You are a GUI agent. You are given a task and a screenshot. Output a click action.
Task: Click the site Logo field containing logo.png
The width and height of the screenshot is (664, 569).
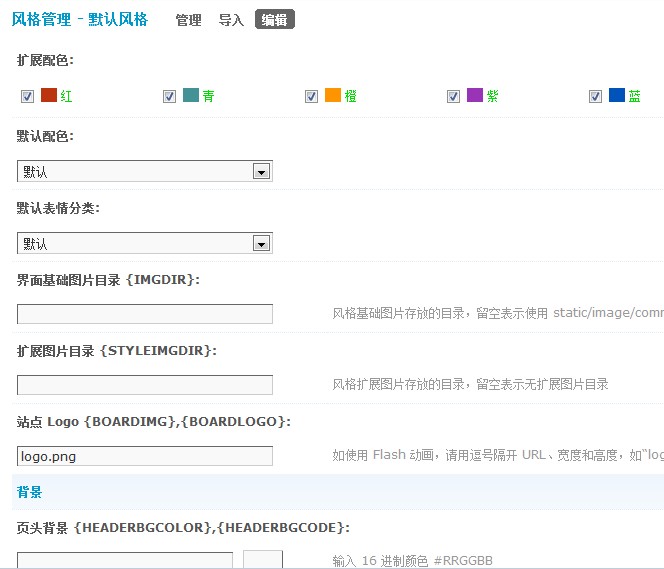(145, 456)
